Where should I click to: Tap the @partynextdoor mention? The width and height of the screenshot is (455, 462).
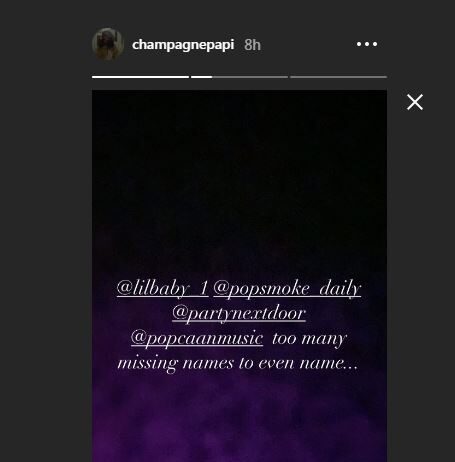tap(239, 313)
